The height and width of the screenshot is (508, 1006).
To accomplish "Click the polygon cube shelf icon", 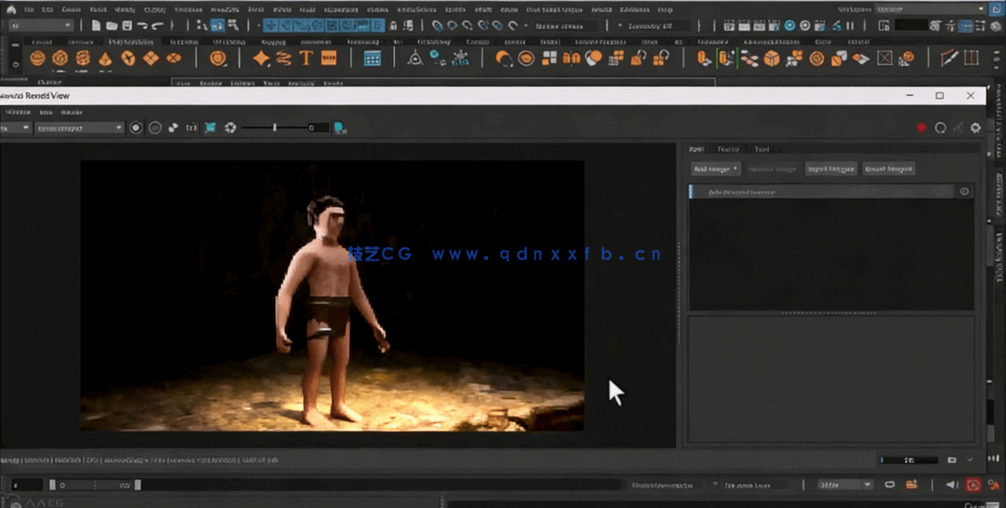I will click(60, 59).
